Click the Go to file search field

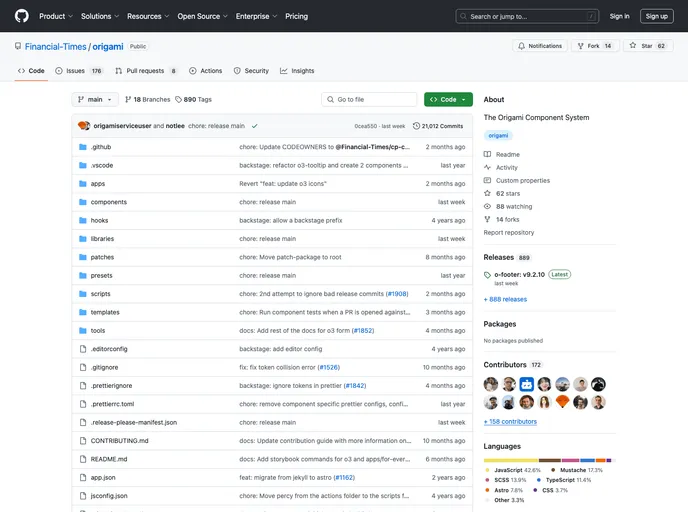pos(369,100)
